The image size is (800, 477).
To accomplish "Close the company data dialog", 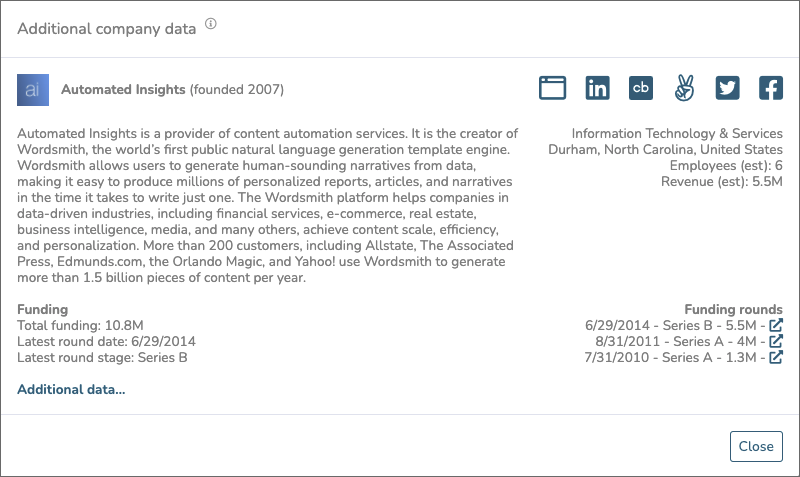I will click(x=756, y=446).
